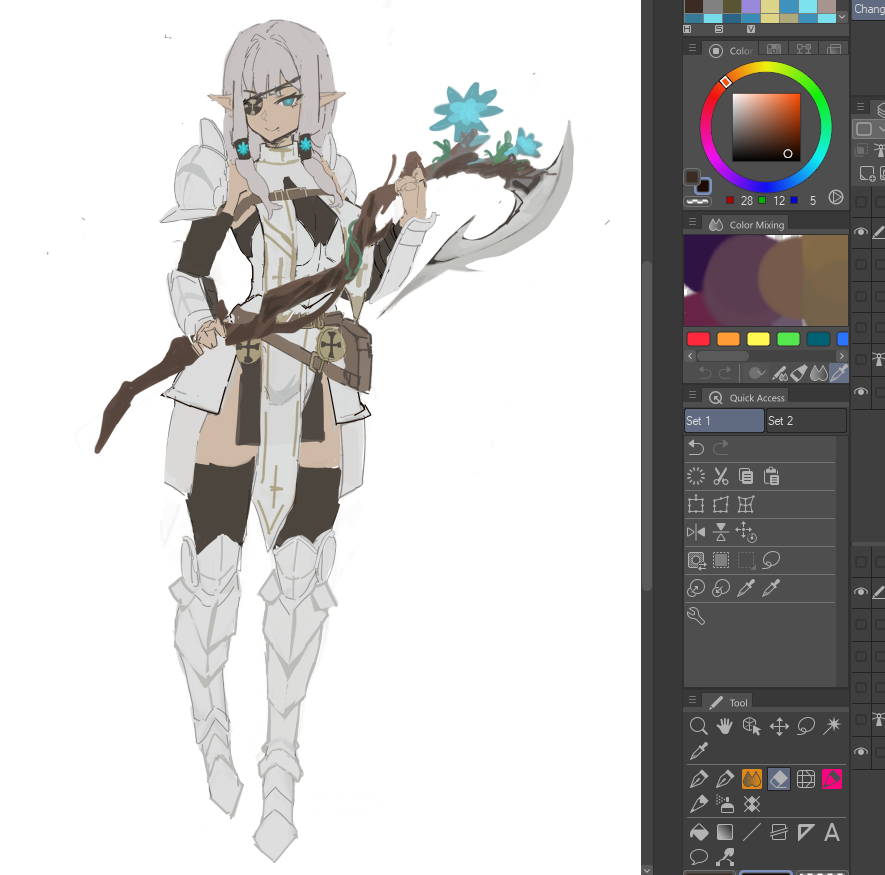Pick the yellow swatch in Color Mixing
This screenshot has height=875, width=885.
coord(758,339)
